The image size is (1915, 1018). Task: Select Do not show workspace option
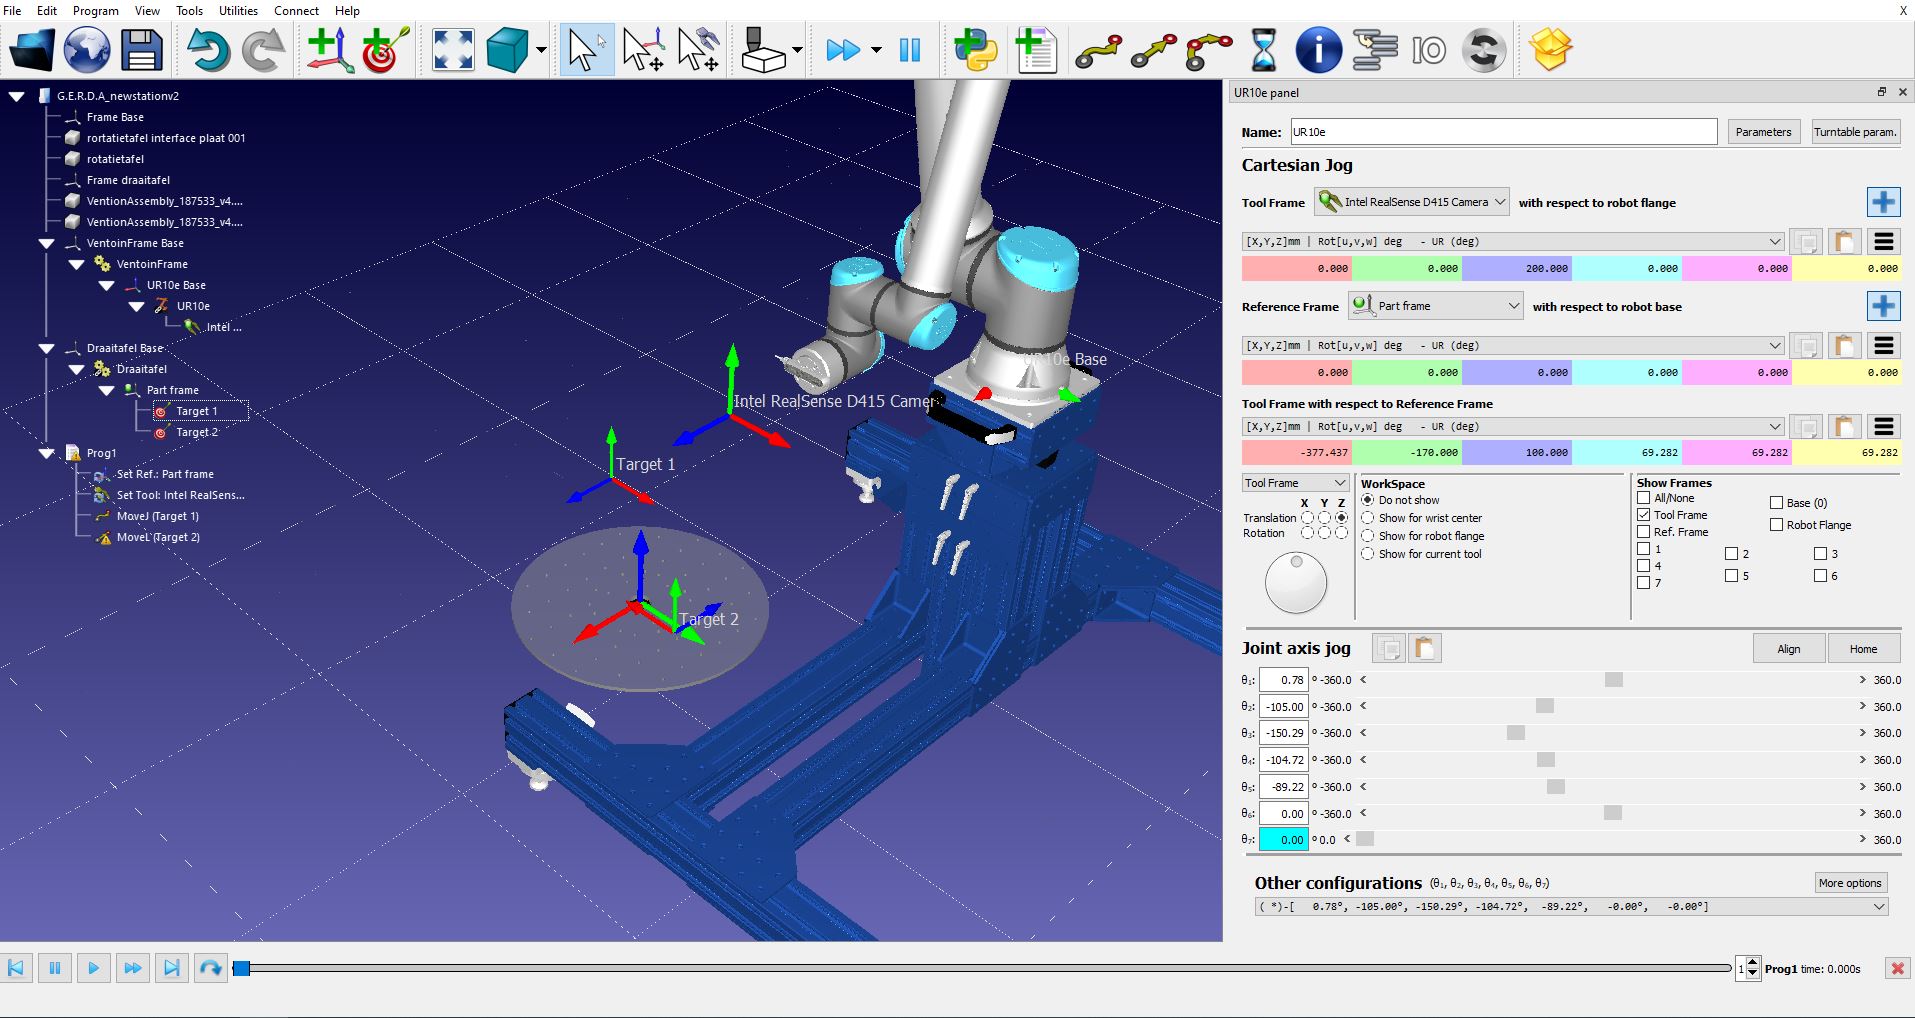pos(1367,500)
